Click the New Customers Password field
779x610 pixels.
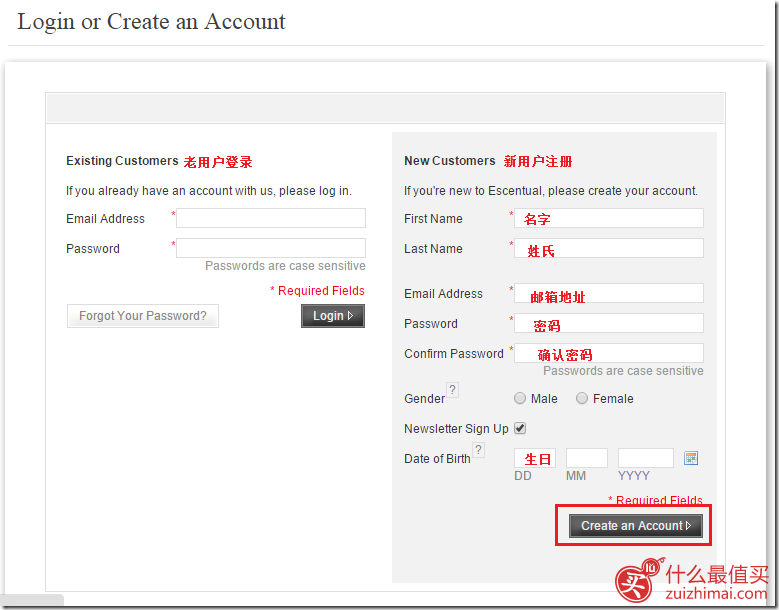pyautogui.click(x=609, y=323)
